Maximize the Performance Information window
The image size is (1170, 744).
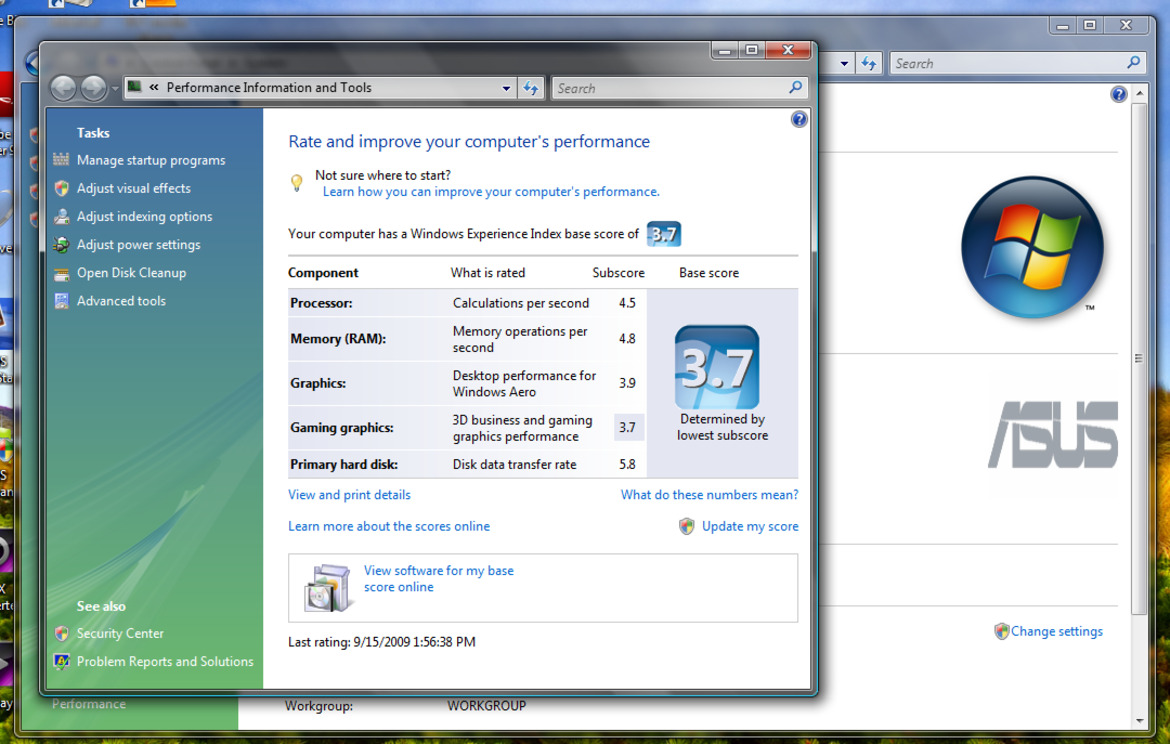point(752,50)
